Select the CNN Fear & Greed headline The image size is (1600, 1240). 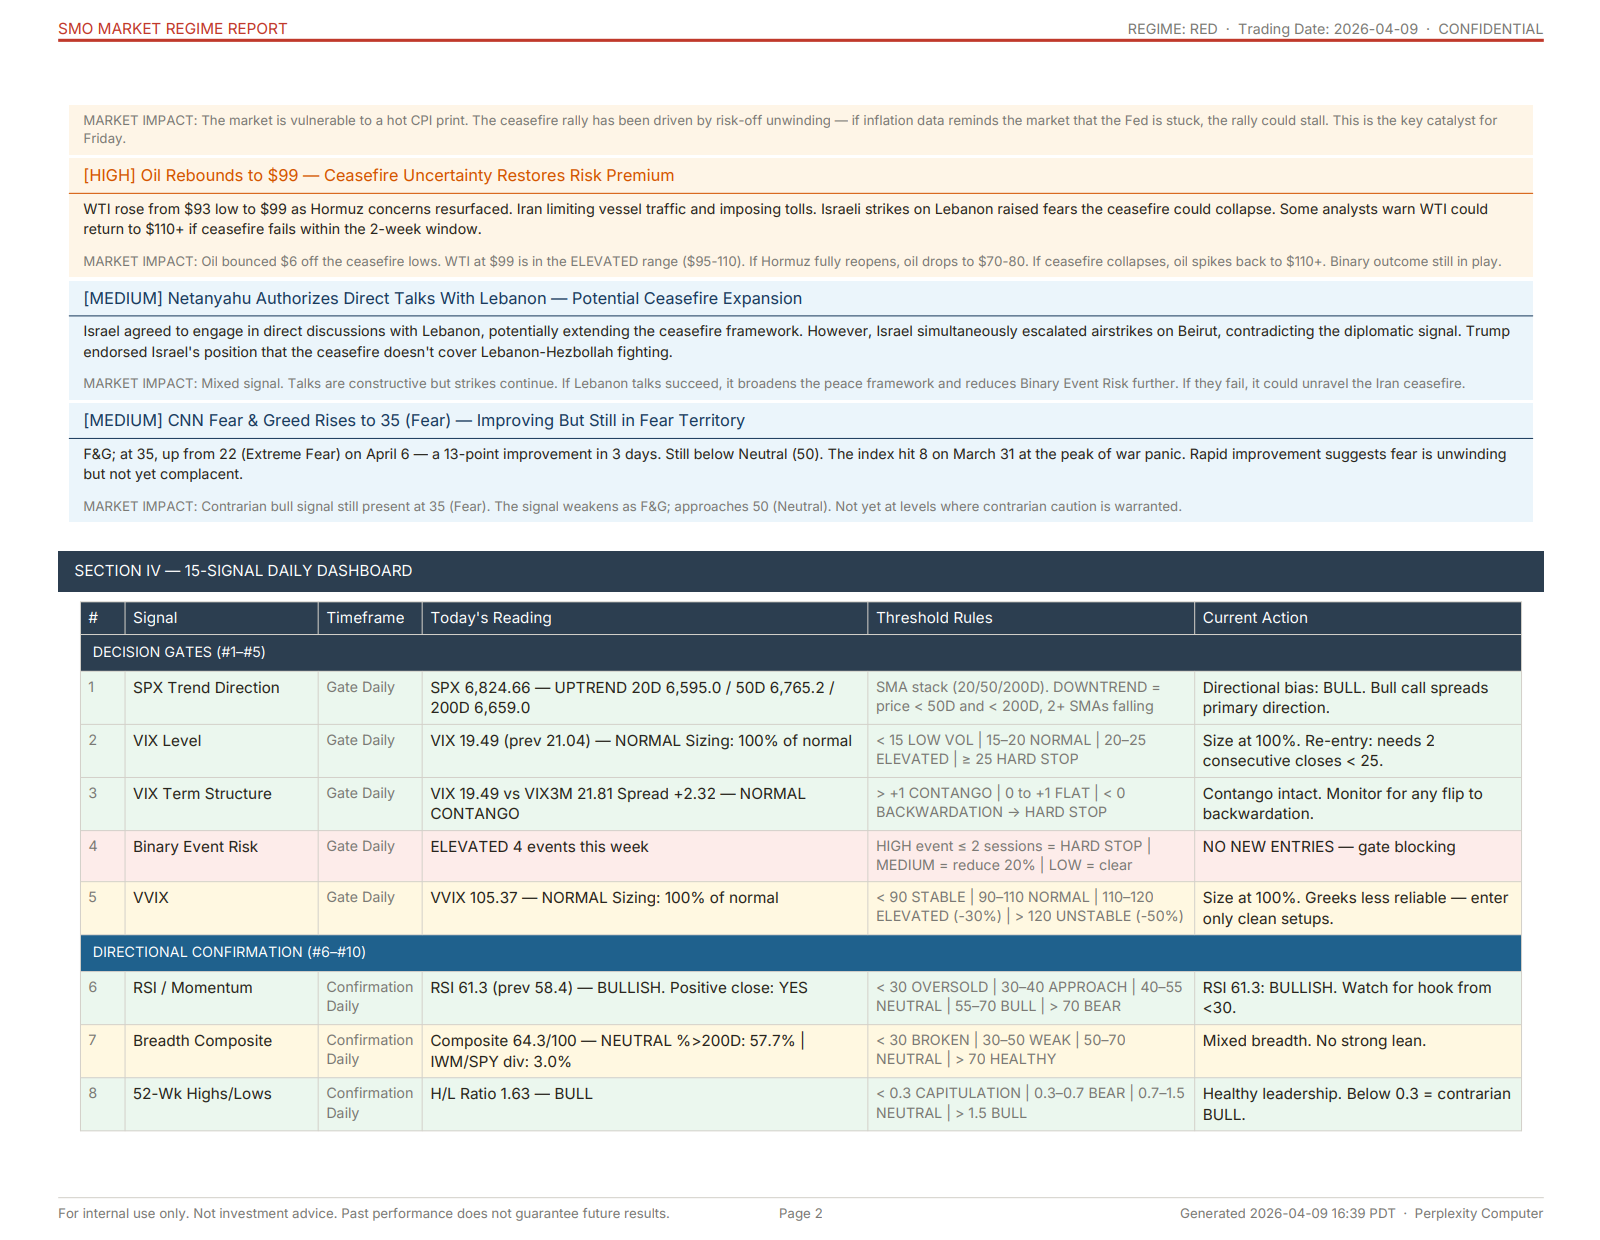(x=414, y=421)
